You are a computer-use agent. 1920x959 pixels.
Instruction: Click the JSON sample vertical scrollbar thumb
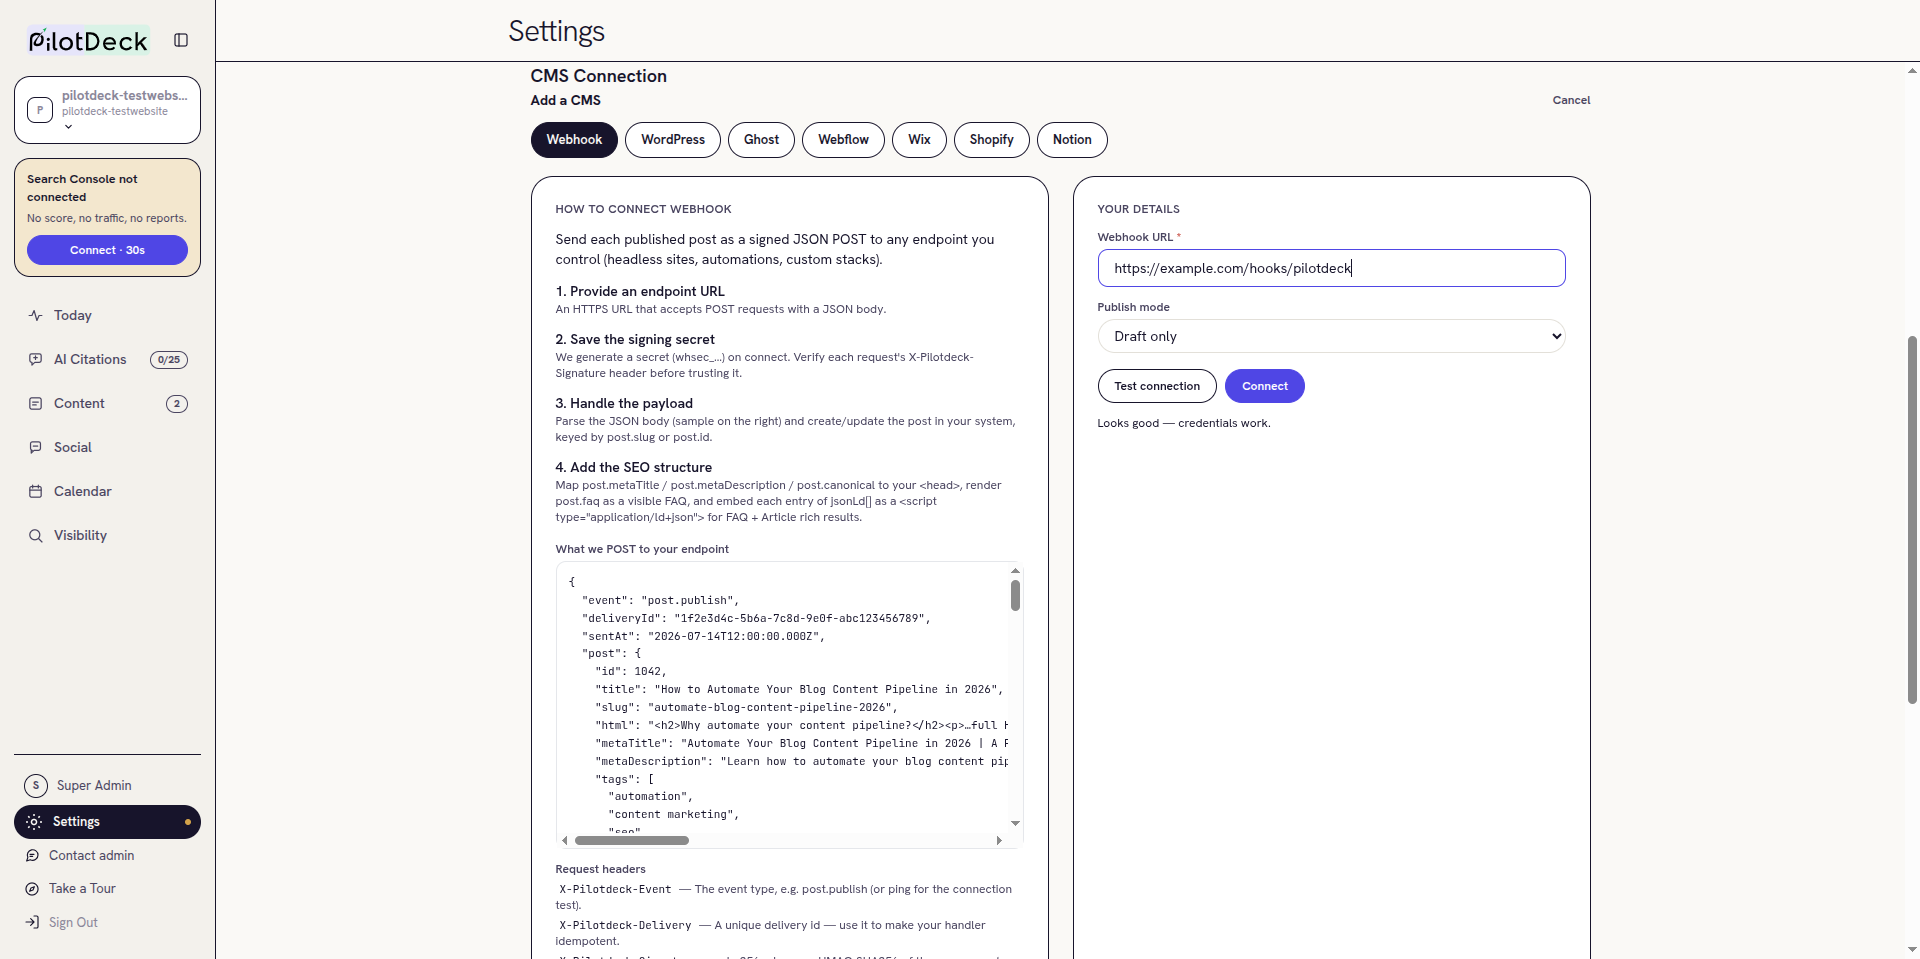pos(1015,595)
